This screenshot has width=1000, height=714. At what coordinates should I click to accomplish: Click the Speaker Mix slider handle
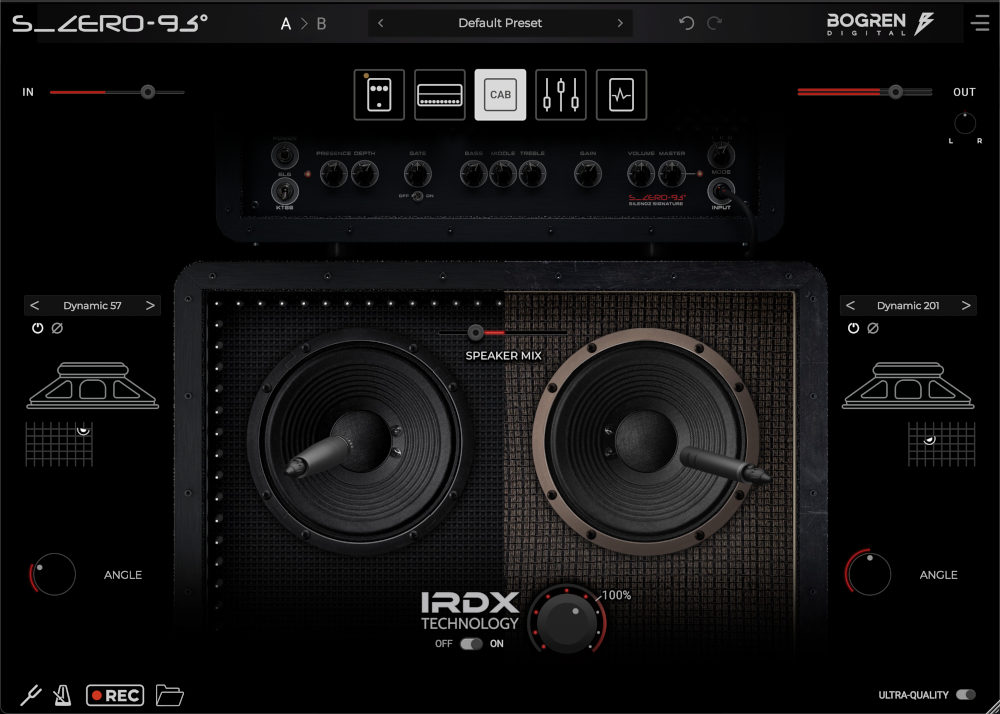point(475,332)
